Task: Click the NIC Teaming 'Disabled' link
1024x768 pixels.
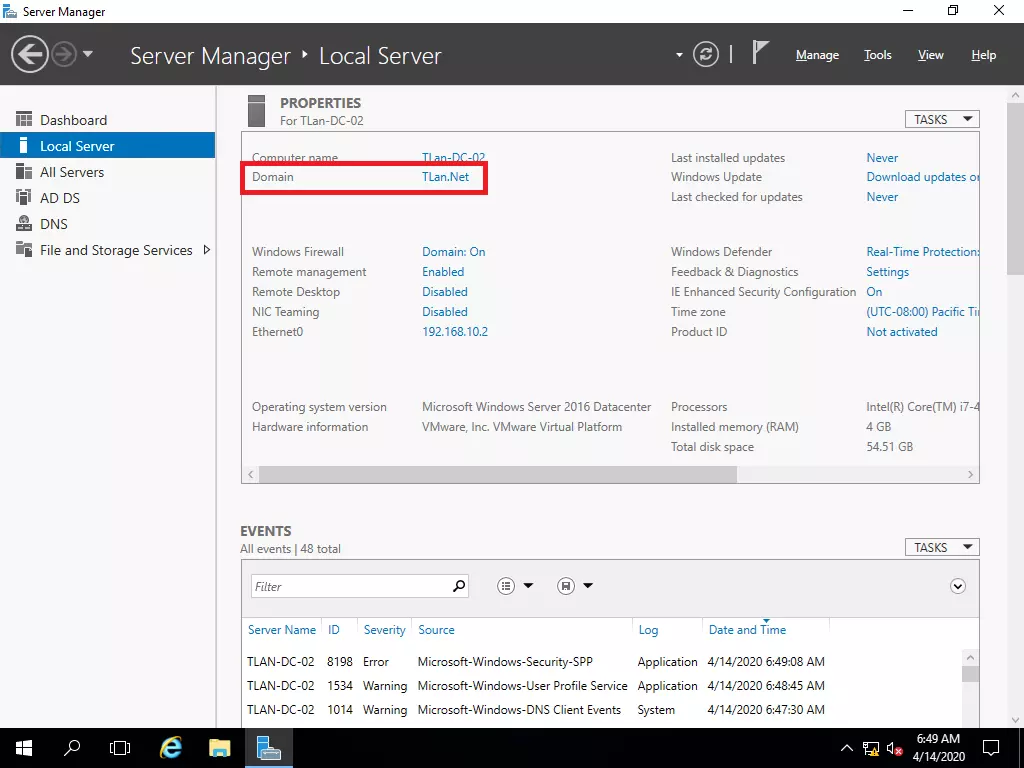Action: tap(445, 312)
